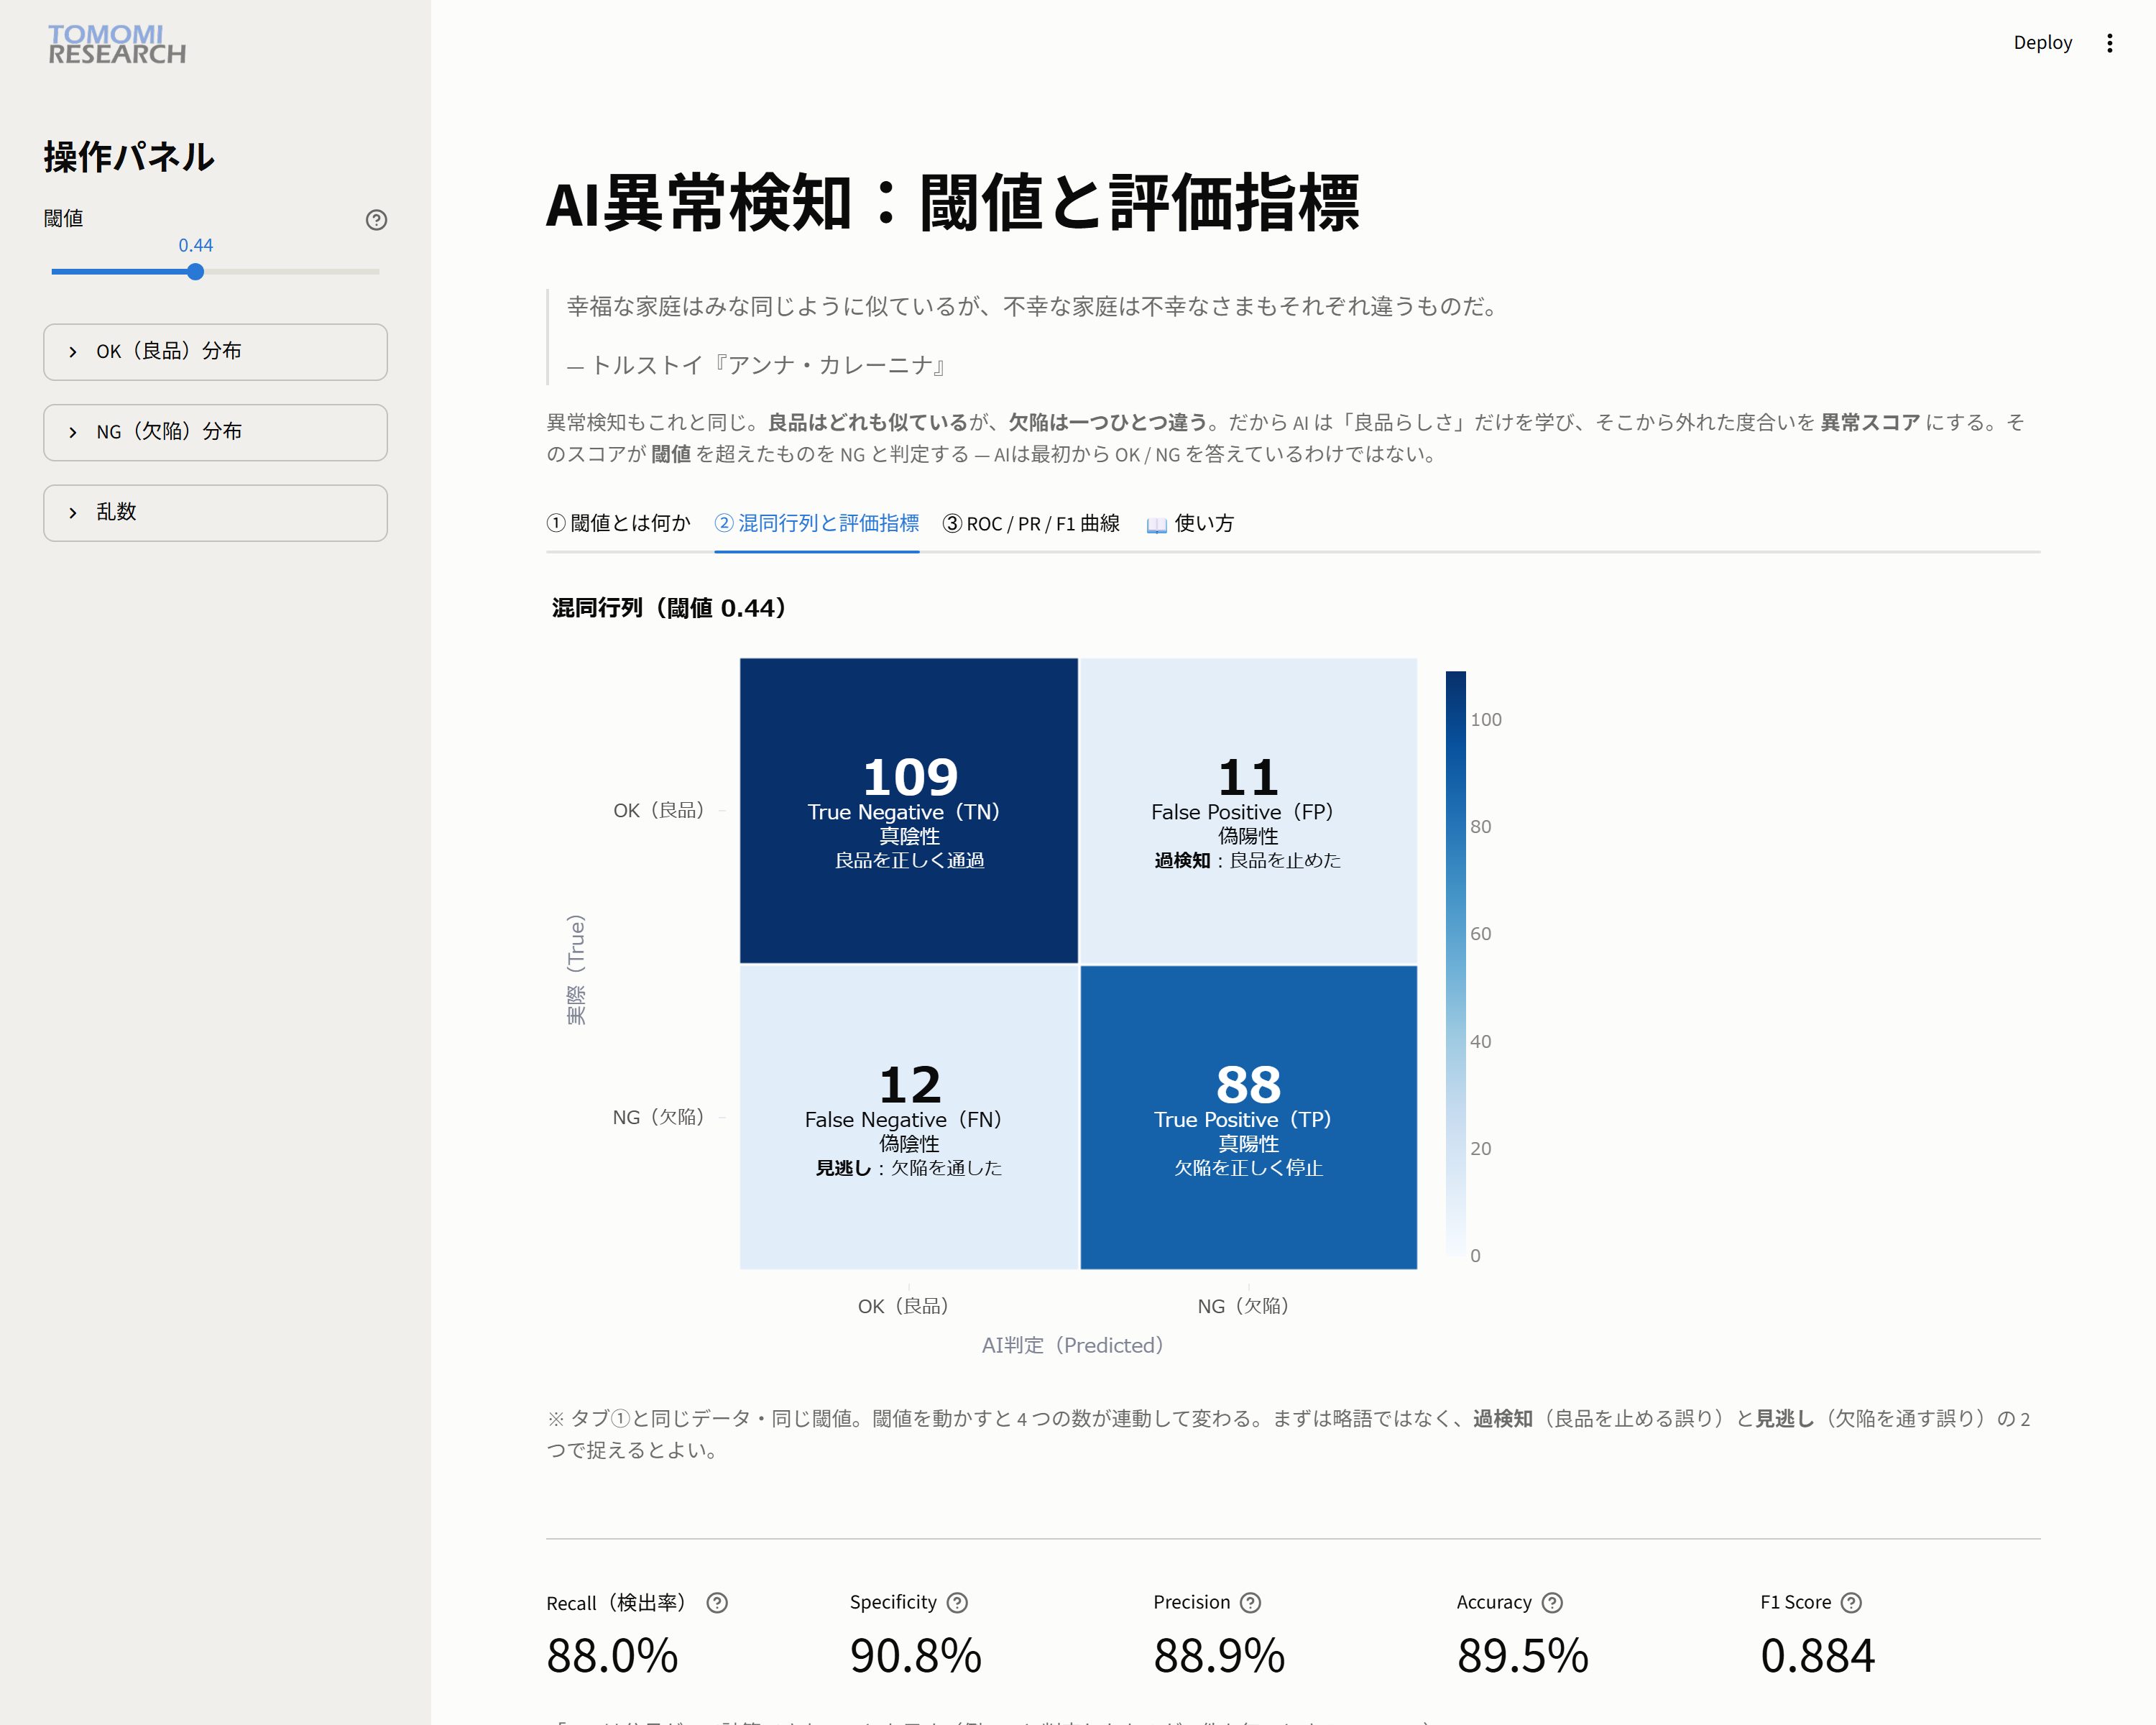
Task: Click help icon next to Accuracy
Action: pos(1552,1603)
